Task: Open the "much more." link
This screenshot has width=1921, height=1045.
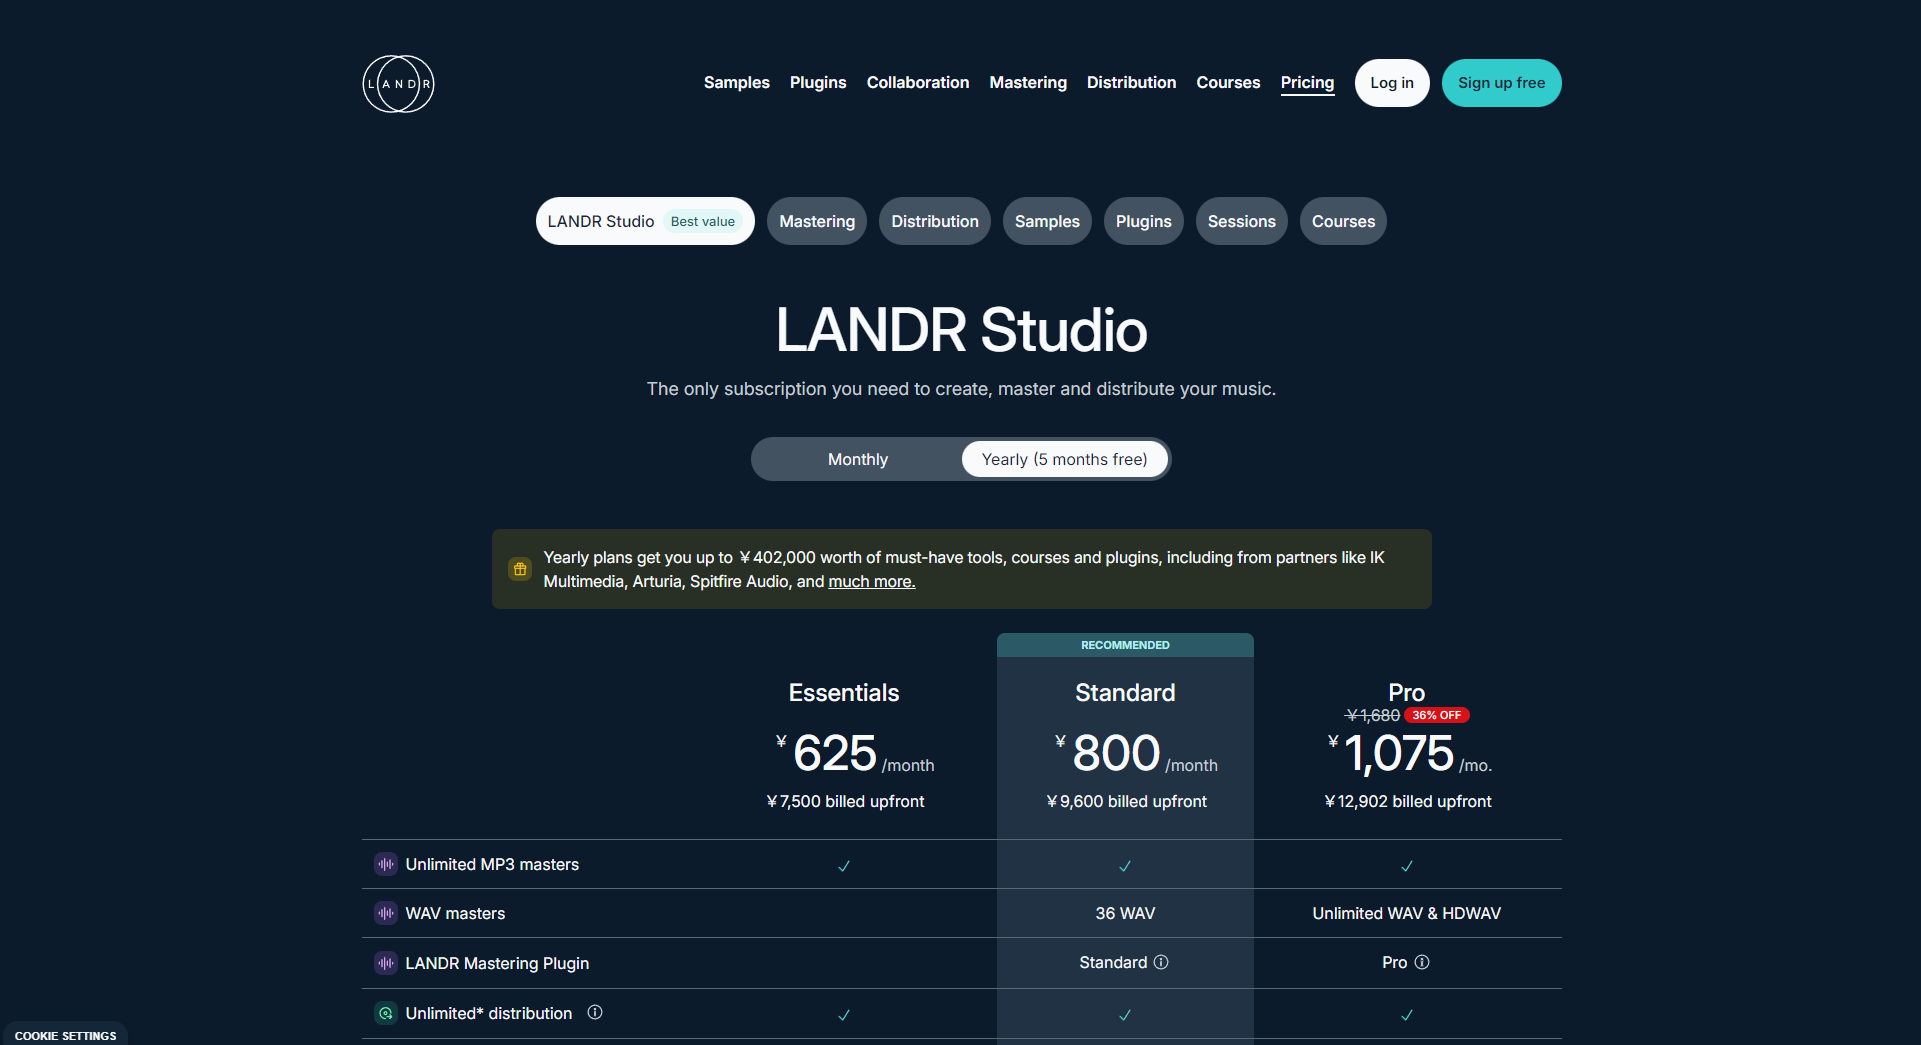Action: pyautogui.click(x=871, y=581)
